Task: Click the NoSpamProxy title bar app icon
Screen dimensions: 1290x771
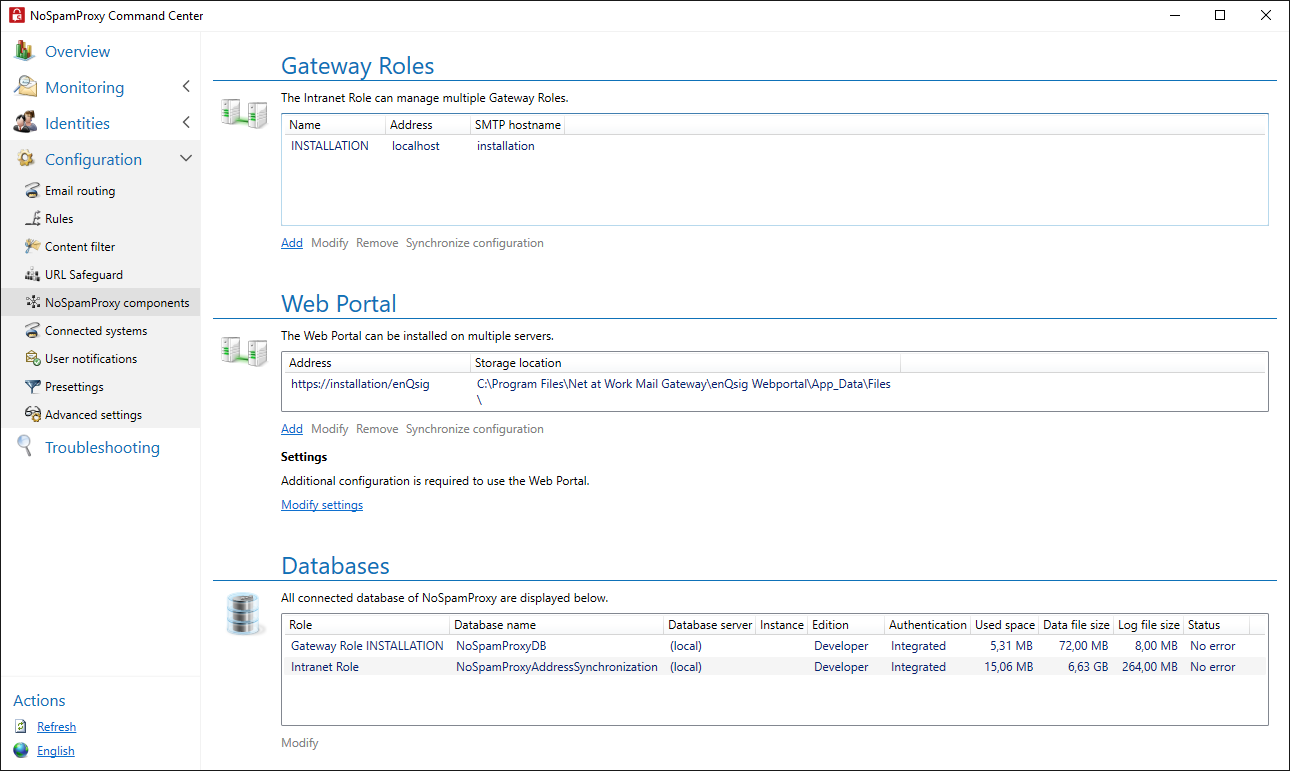Action: 16,15
